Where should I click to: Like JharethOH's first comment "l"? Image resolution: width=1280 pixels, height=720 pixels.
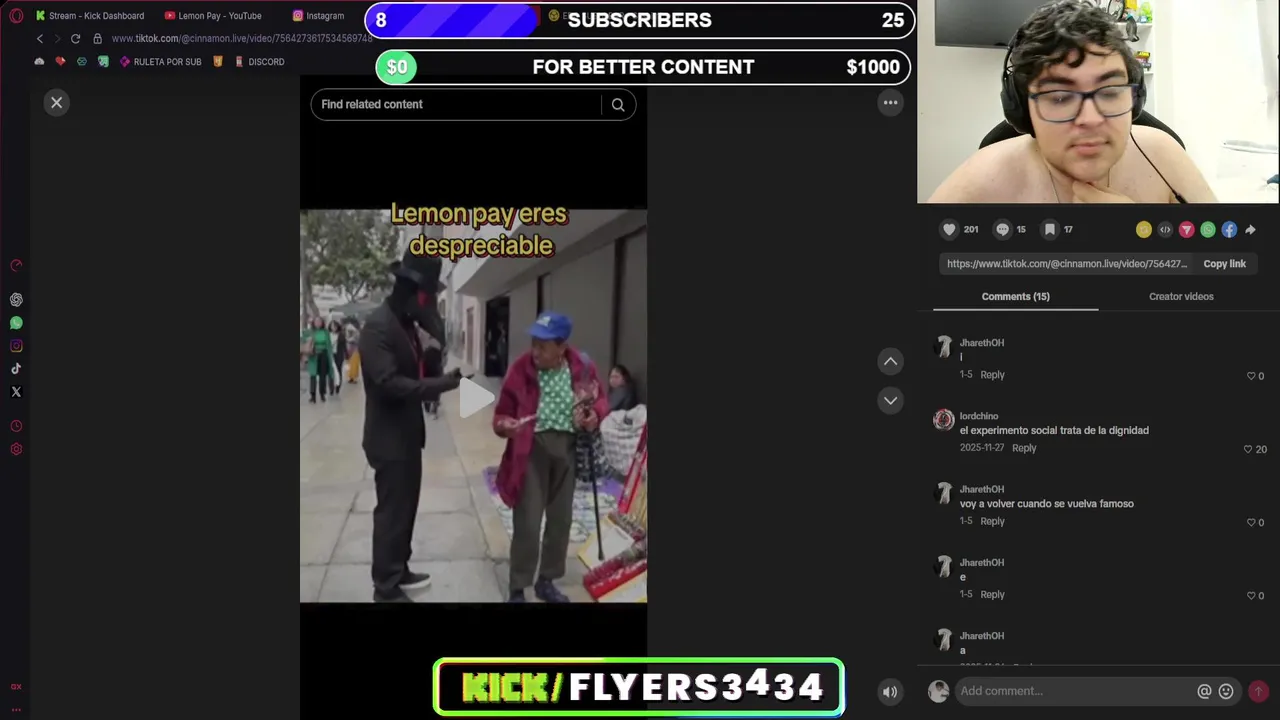click(x=1251, y=376)
